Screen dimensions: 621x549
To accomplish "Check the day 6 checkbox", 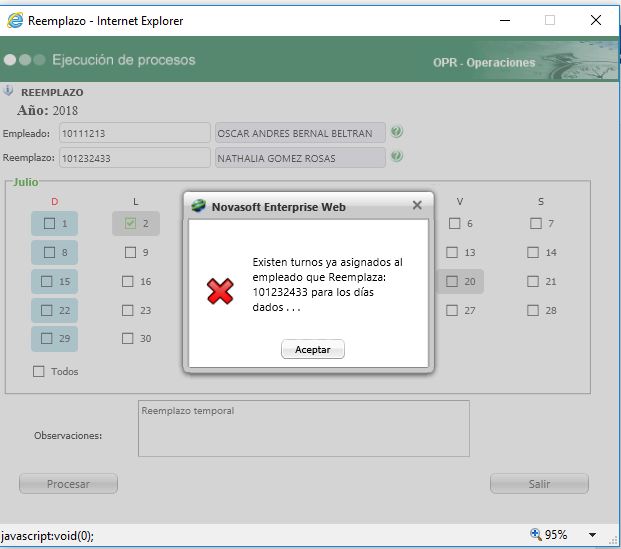I will (x=455, y=223).
